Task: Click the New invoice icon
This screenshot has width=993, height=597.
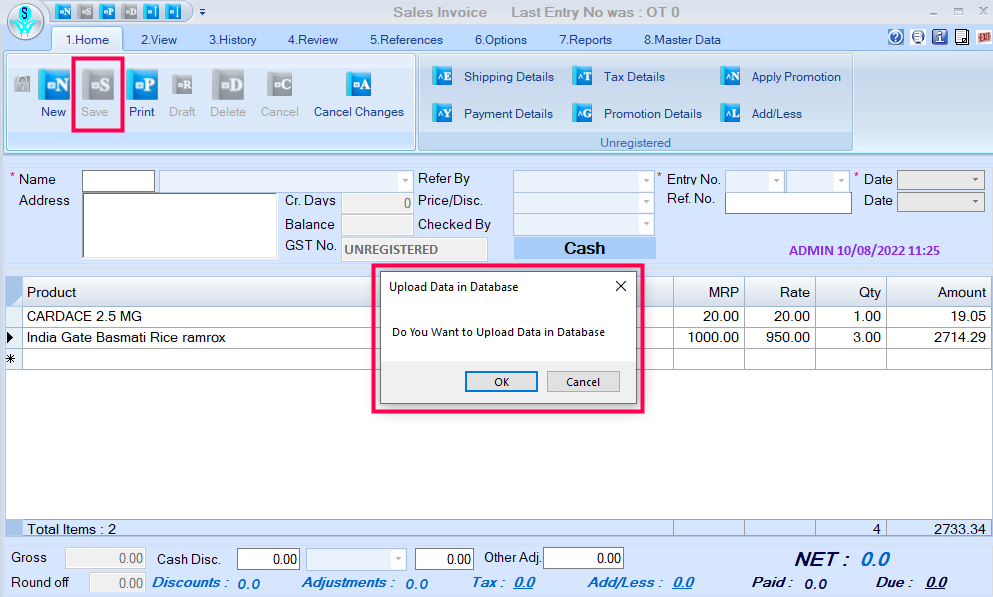Action: tap(54, 86)
